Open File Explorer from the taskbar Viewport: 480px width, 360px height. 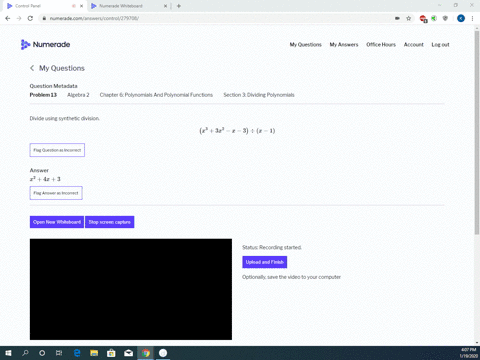(x=94, y=353)
